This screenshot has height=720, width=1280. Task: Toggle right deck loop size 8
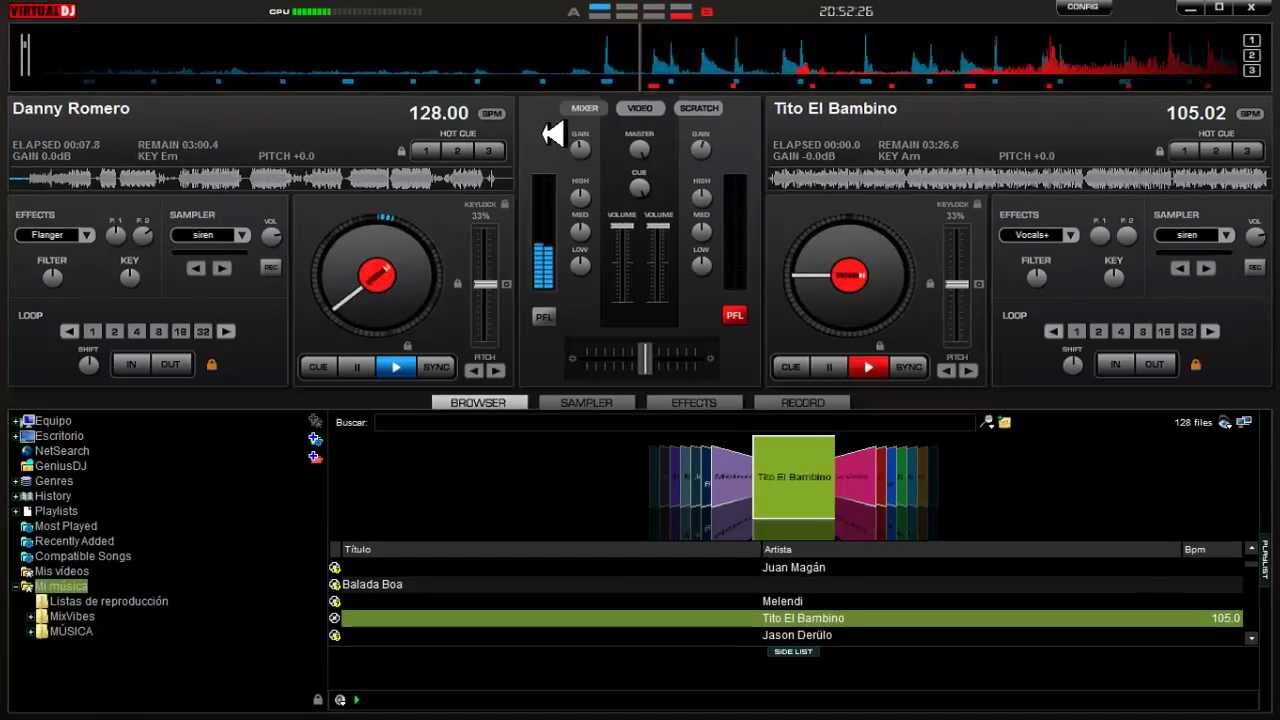(x=1142, y=331)
